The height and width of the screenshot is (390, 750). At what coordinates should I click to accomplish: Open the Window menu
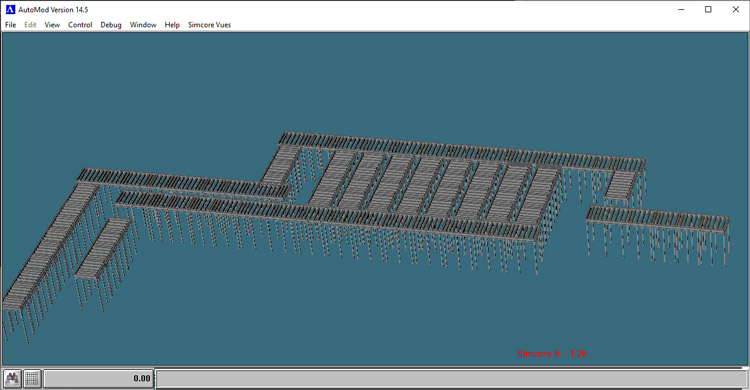(x=143, y=25)
